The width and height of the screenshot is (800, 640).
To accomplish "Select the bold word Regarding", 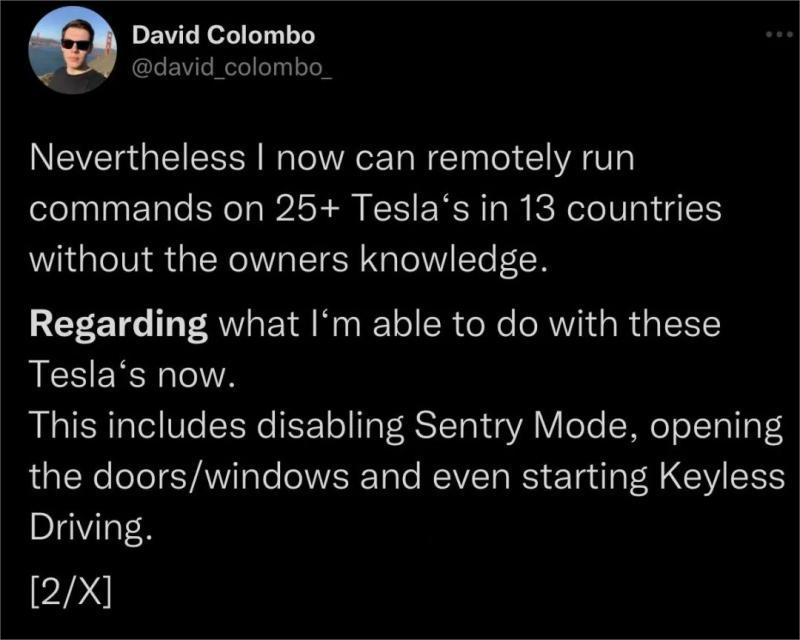I will 118,325.
